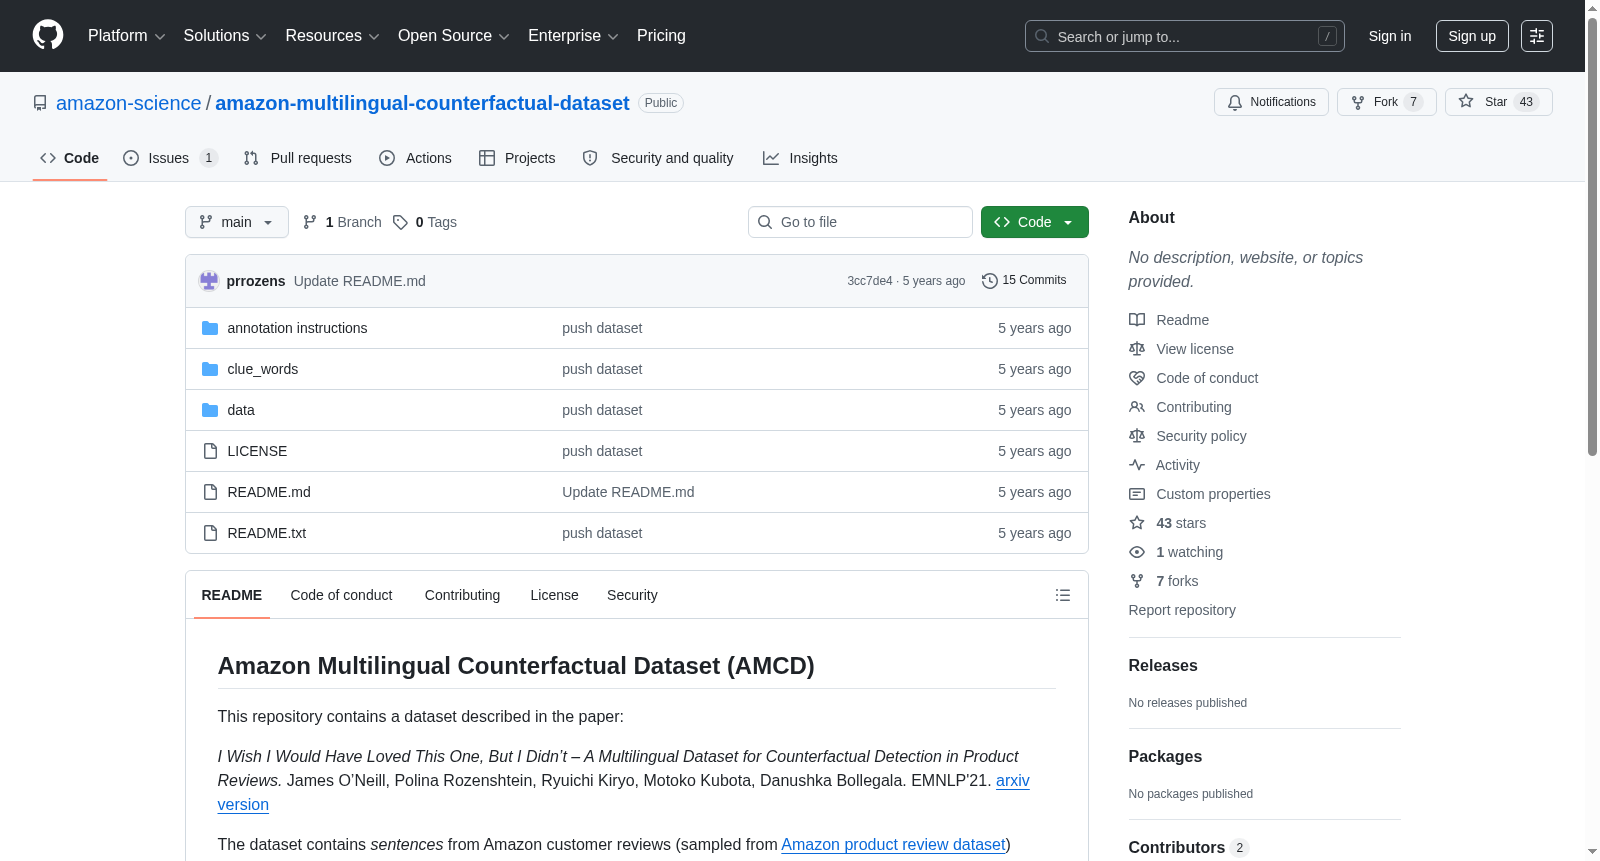Click the View license scale icon

[x=1137, y=349]
